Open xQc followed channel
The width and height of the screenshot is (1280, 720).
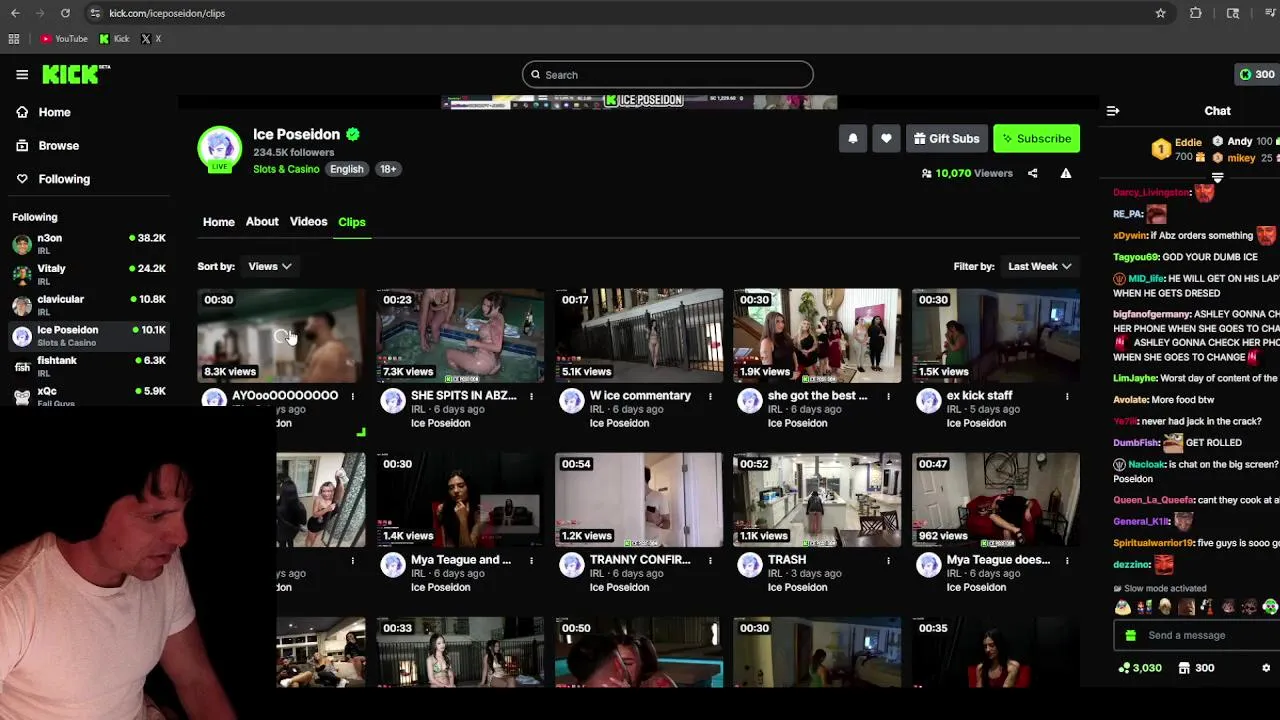click(88, 396)
